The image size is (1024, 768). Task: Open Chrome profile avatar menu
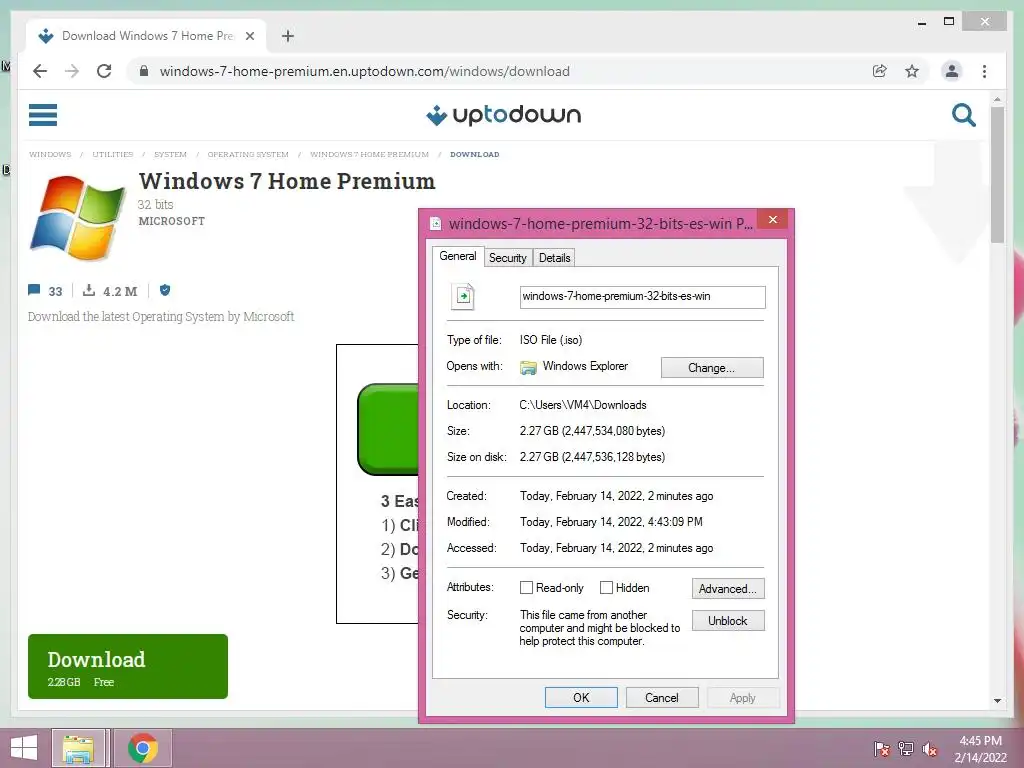[952, 71]
